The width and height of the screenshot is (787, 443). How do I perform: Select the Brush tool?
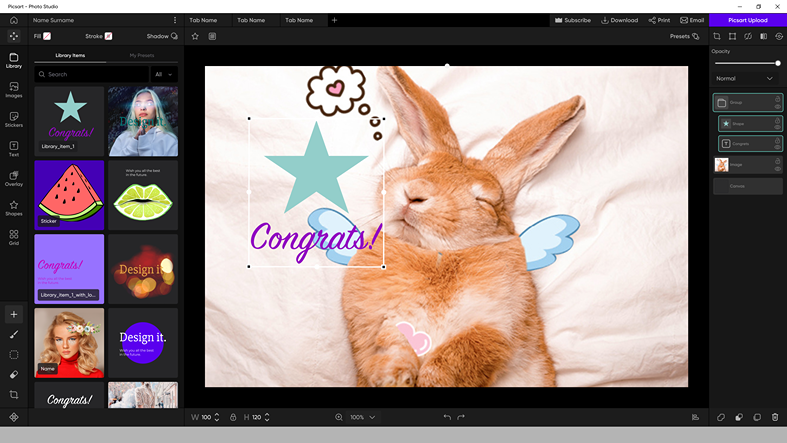pyautogui.click(x=14, y=335)
